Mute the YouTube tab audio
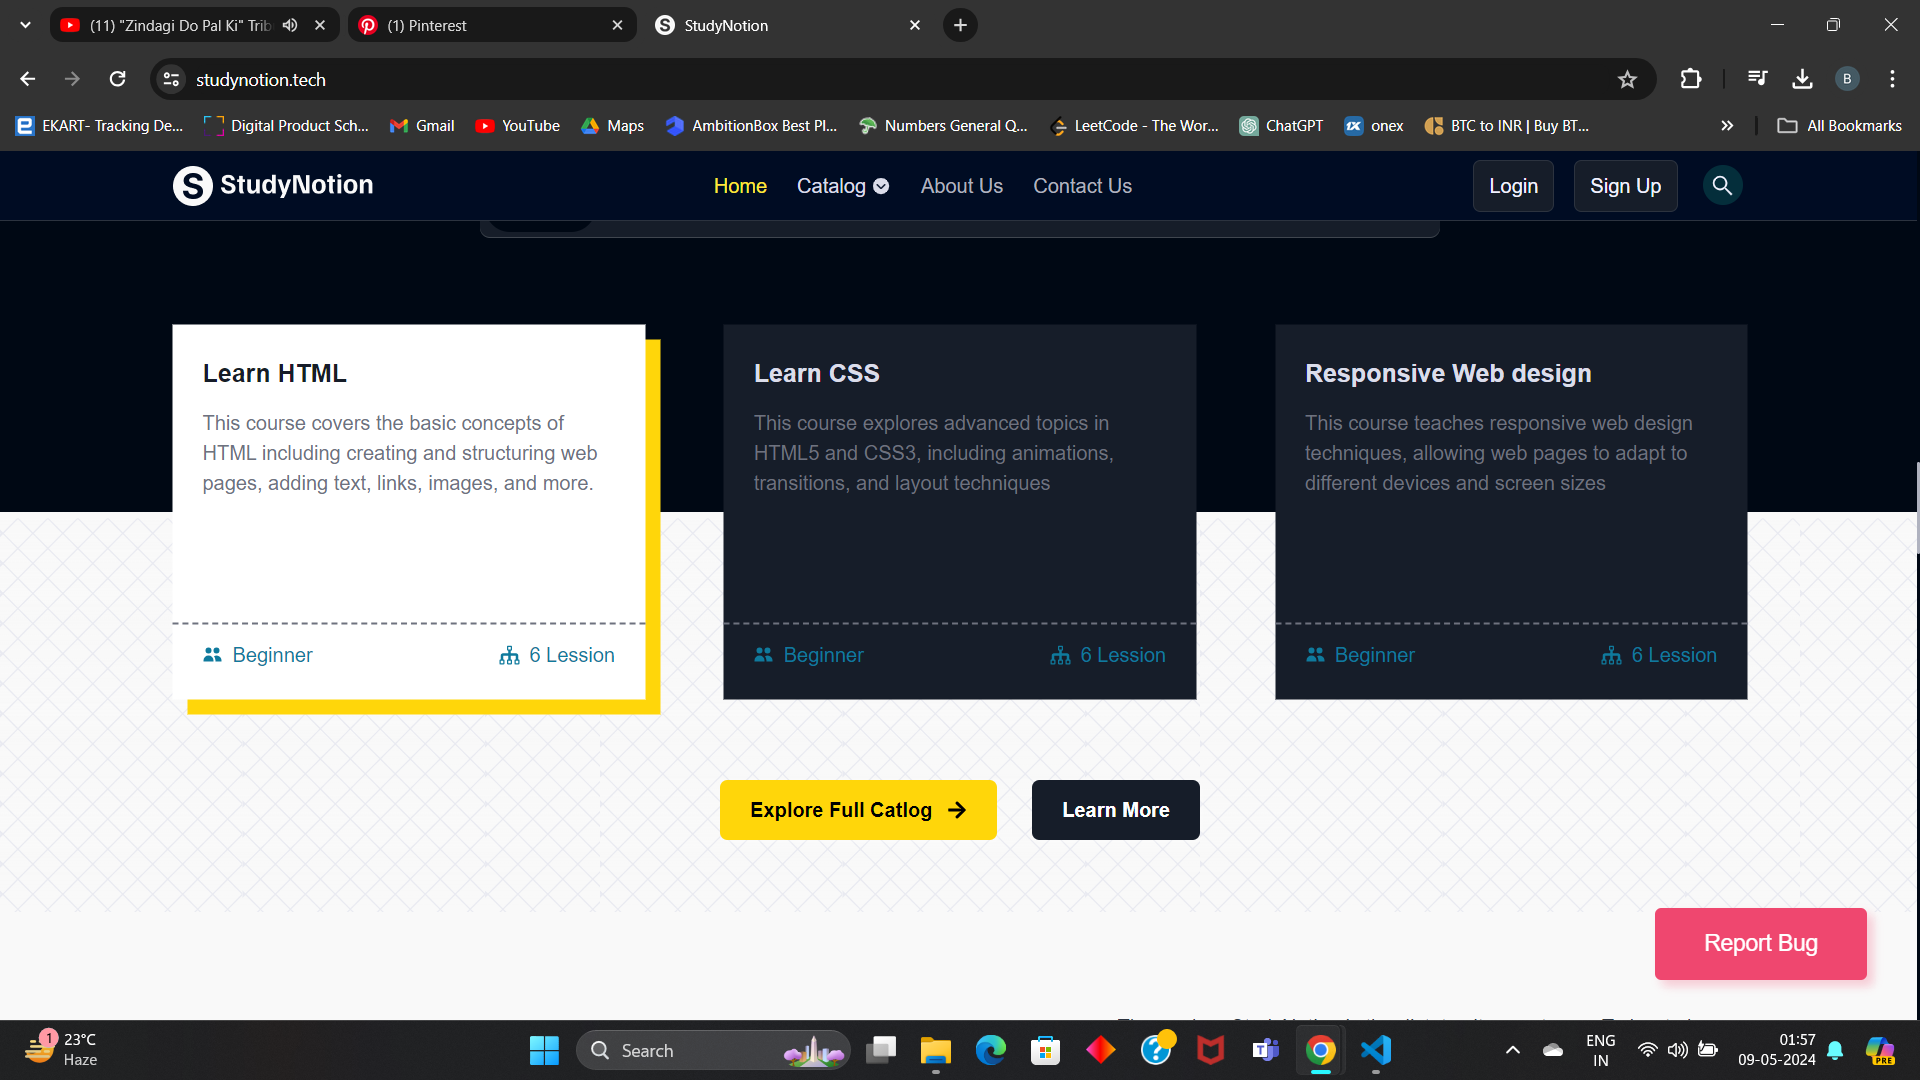This screenshot has width=1920, height=1080. (x=290, y=25)
